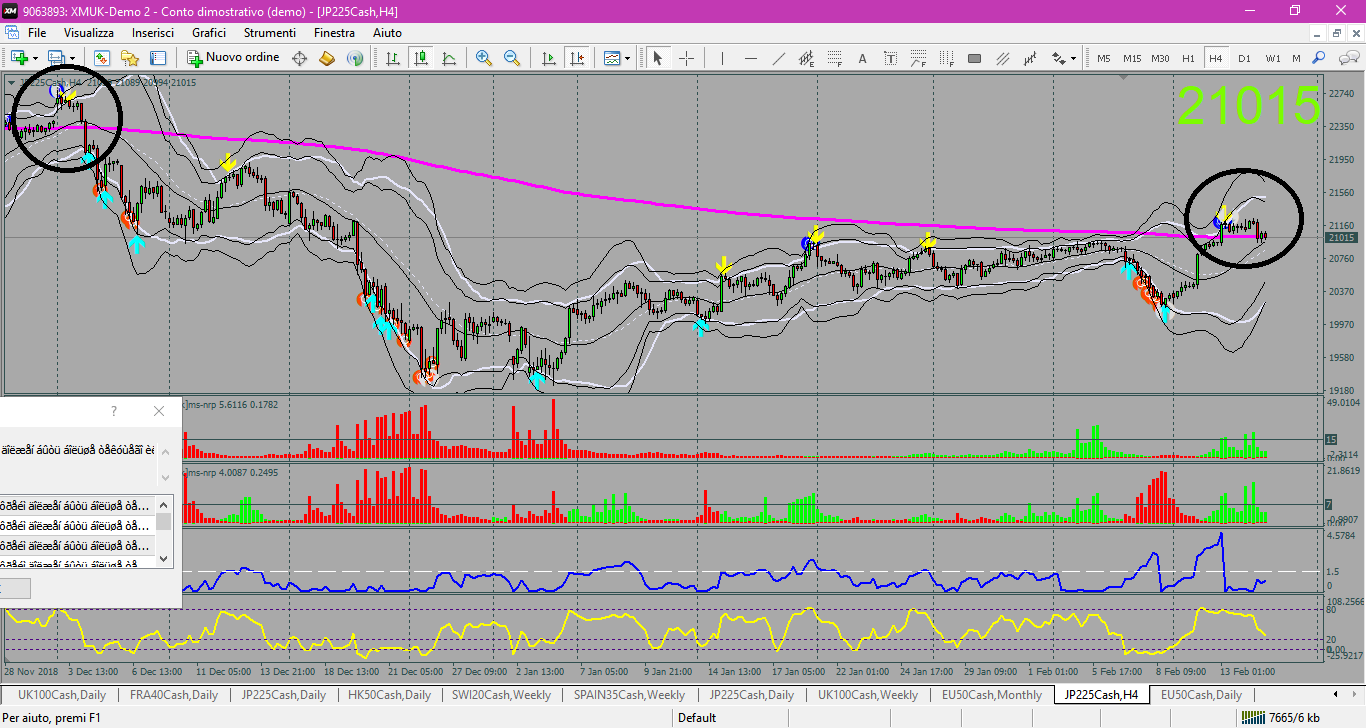Image resolution: width=1366 pixels, height=728 pixels.
Task: Switch to M5 timeframe
Action: click(x=1104, y=58)
